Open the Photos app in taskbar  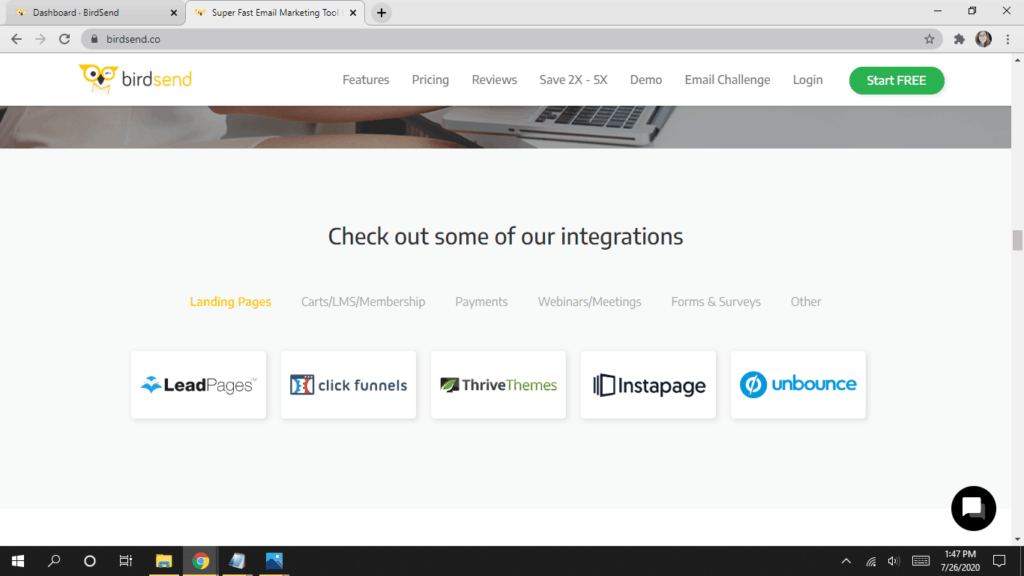(274, 561)
